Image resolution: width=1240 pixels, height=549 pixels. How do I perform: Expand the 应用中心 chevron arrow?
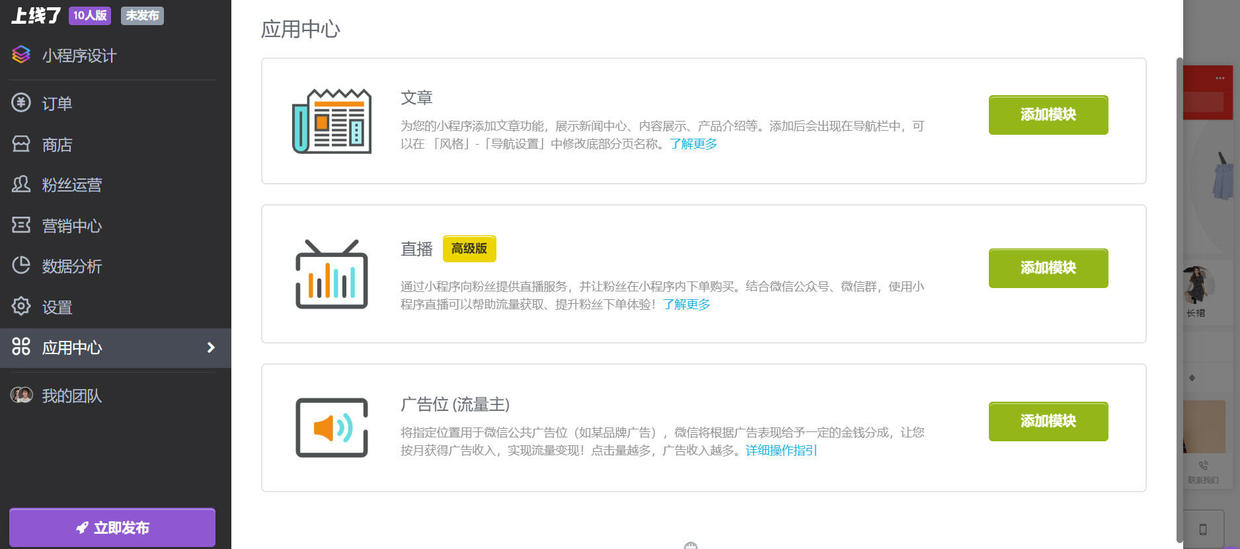pyautogui.click(x=210, y=347)
